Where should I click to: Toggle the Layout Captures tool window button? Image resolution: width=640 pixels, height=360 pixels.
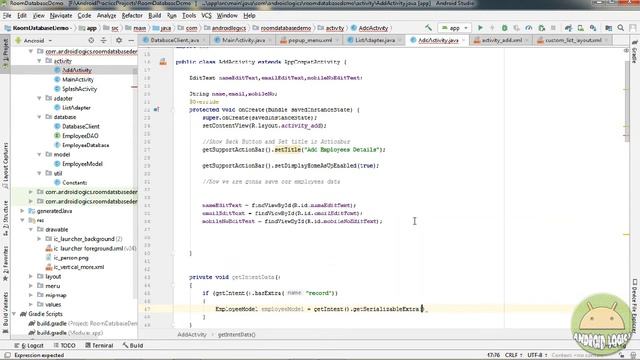coord(5,165)
